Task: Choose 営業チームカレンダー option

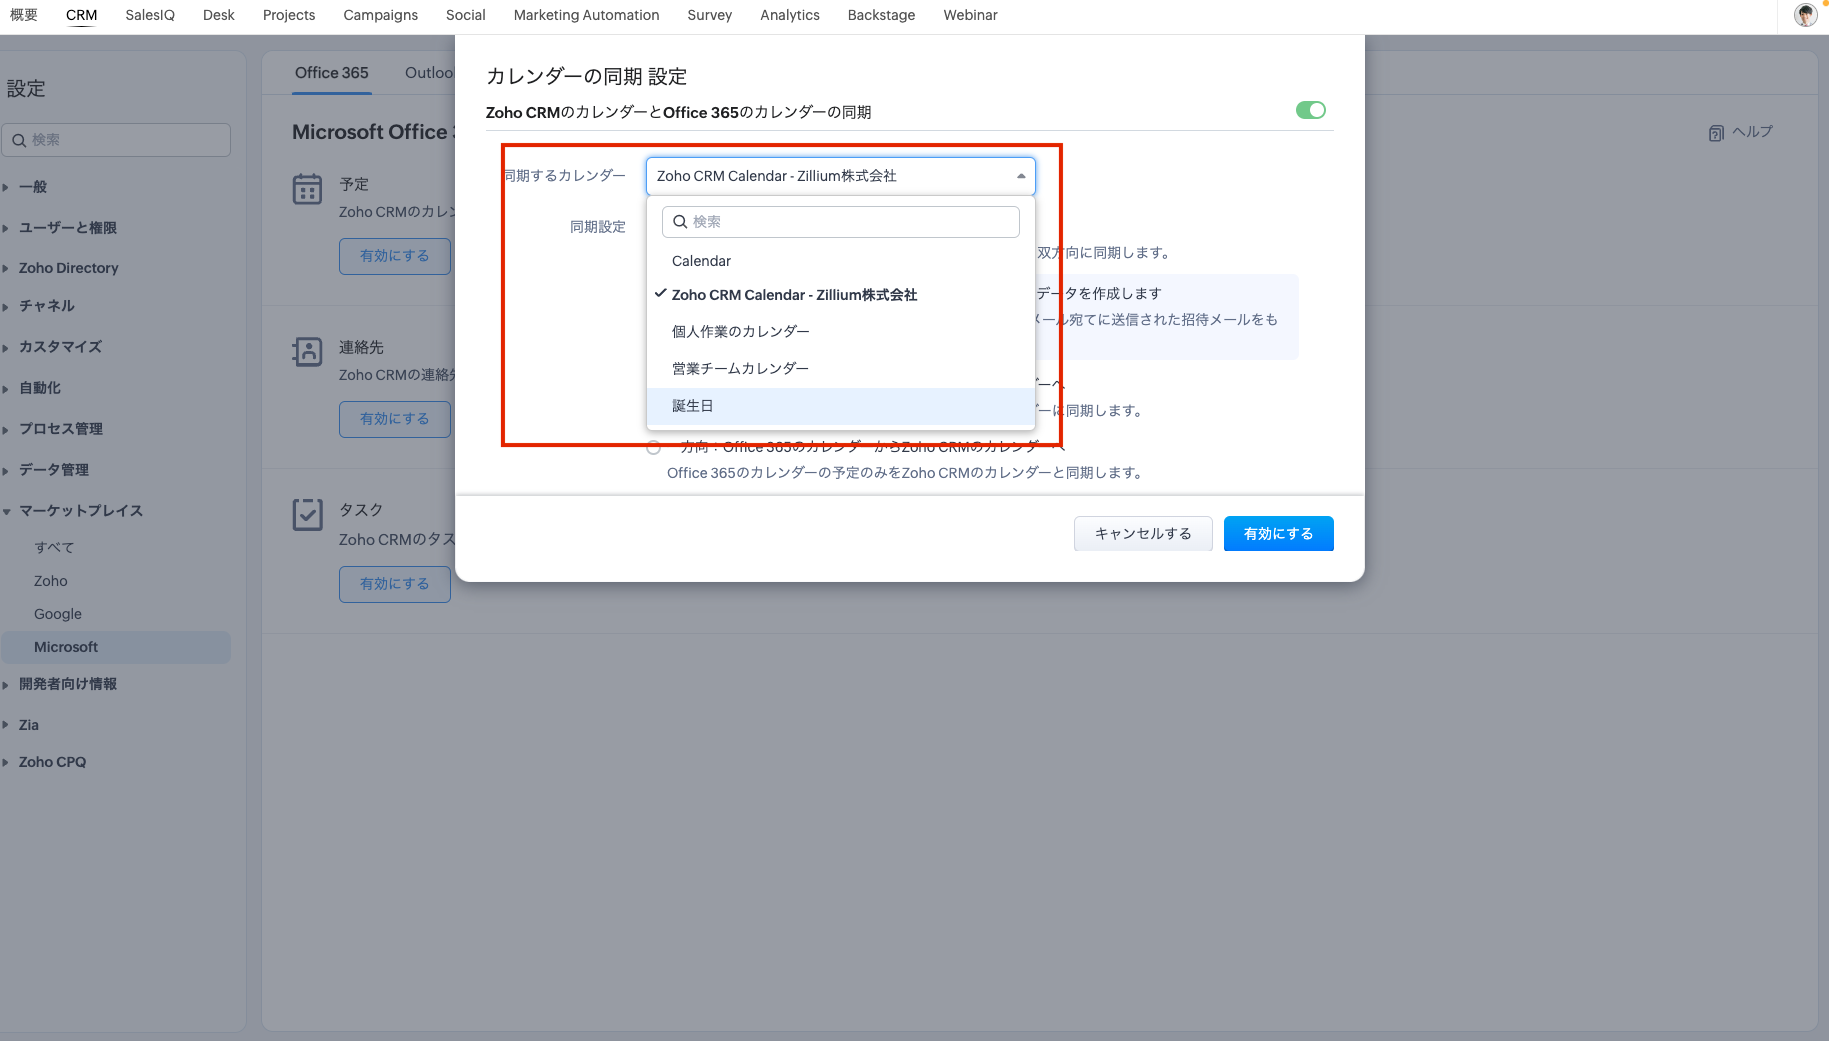Action: pos(840,368)
